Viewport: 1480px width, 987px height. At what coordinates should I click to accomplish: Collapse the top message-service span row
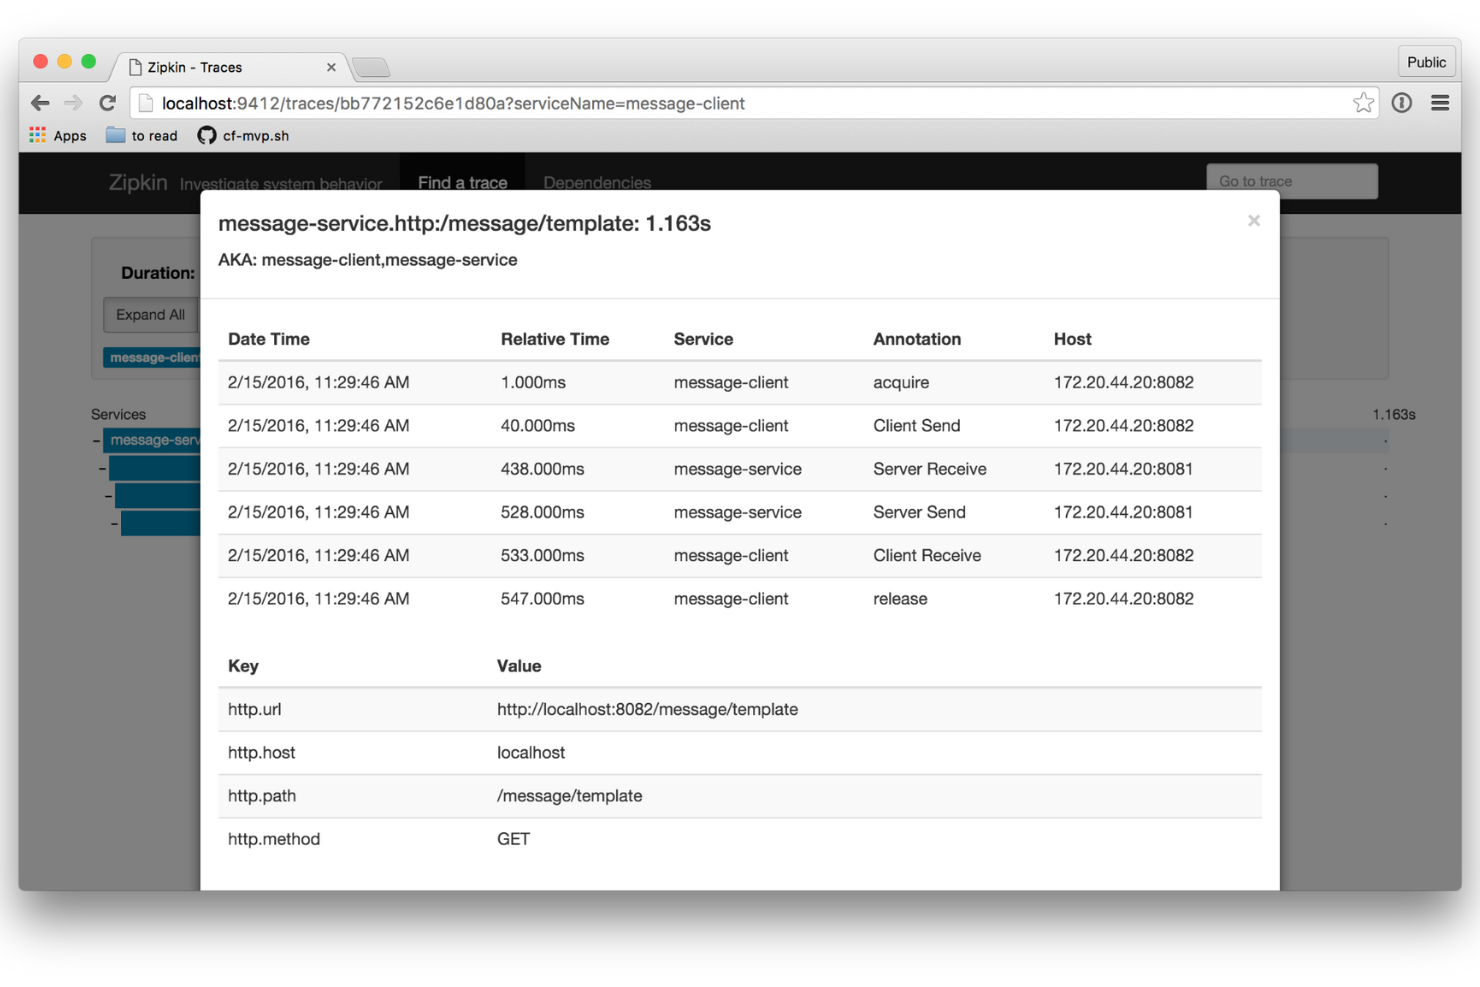point(96,440)
